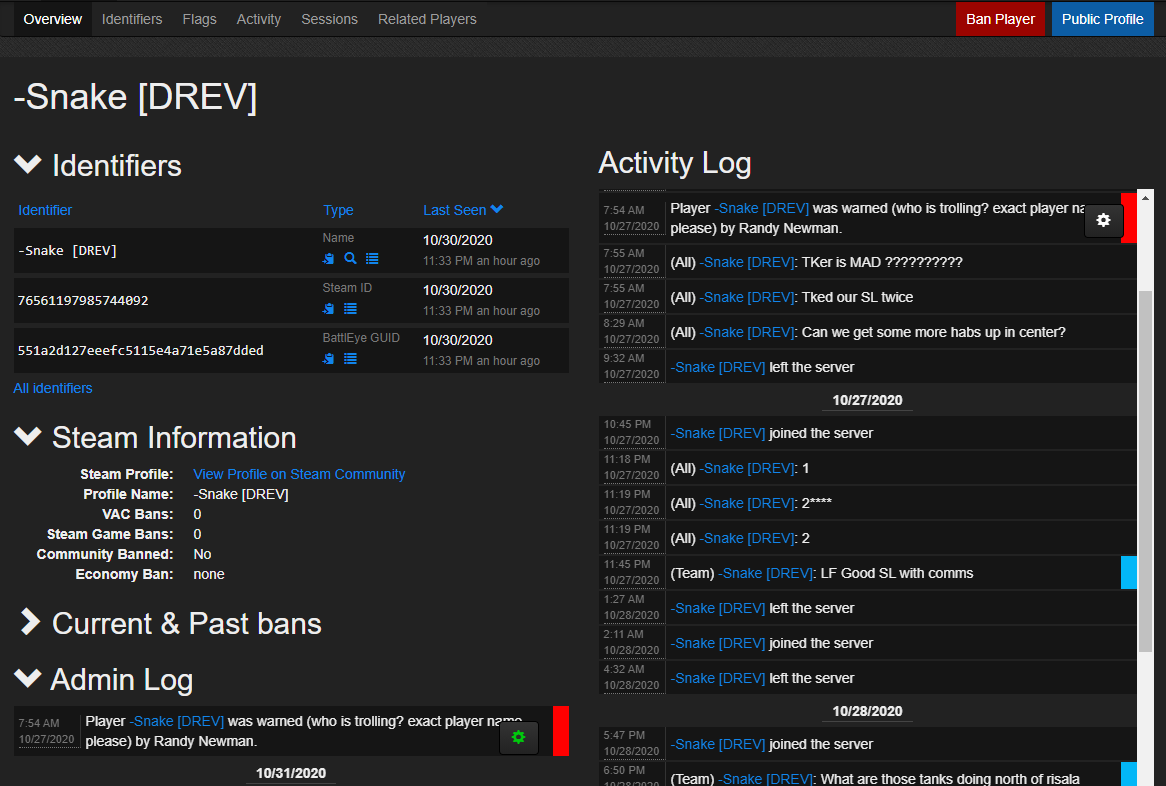Click the 10/28/2020 date separator in Activity Log

click(x=867, y=711)
